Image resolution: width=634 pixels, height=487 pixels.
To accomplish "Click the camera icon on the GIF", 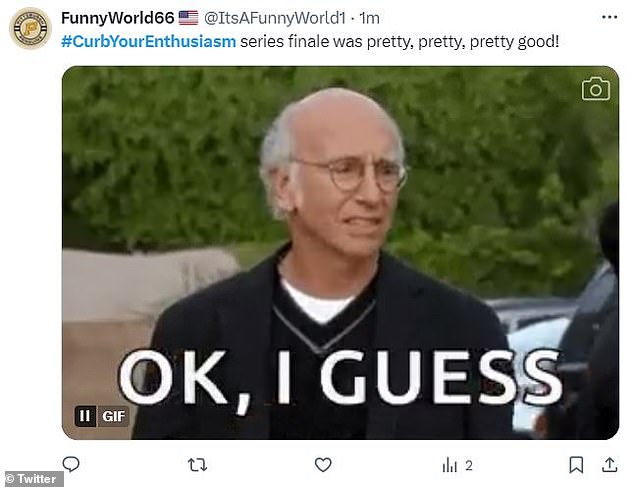I will click(x=596, y=89).
